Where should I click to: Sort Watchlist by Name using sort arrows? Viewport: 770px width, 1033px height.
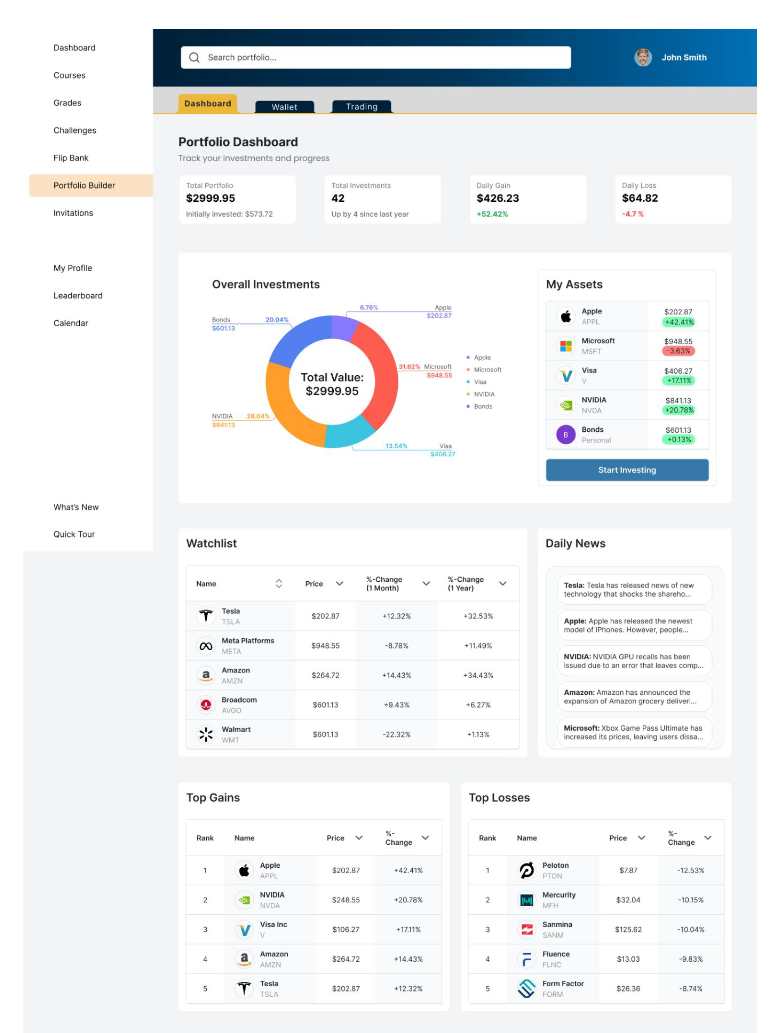pyautogui.click(x=279, y=584)
